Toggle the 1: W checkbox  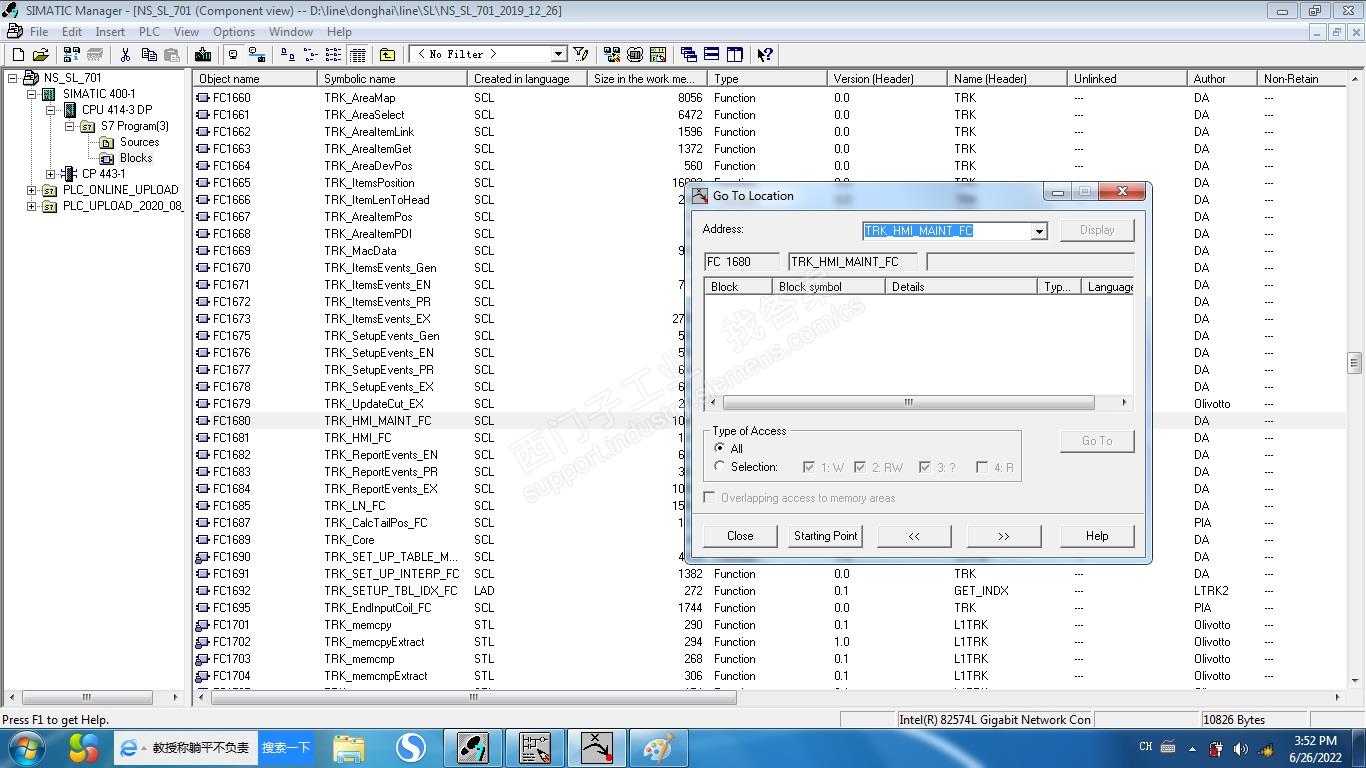809,467
